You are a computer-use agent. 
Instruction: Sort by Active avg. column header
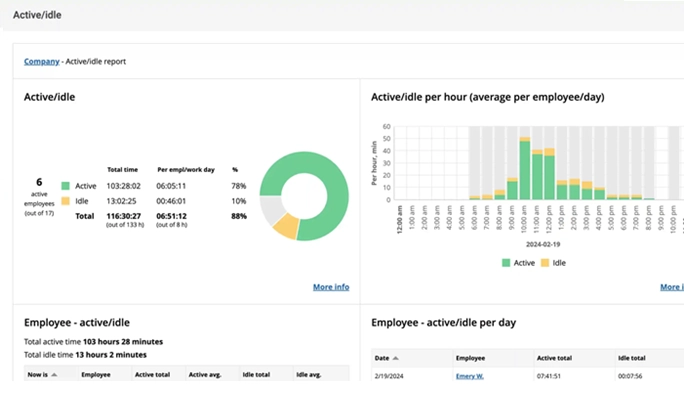click(x=205, y=375)
